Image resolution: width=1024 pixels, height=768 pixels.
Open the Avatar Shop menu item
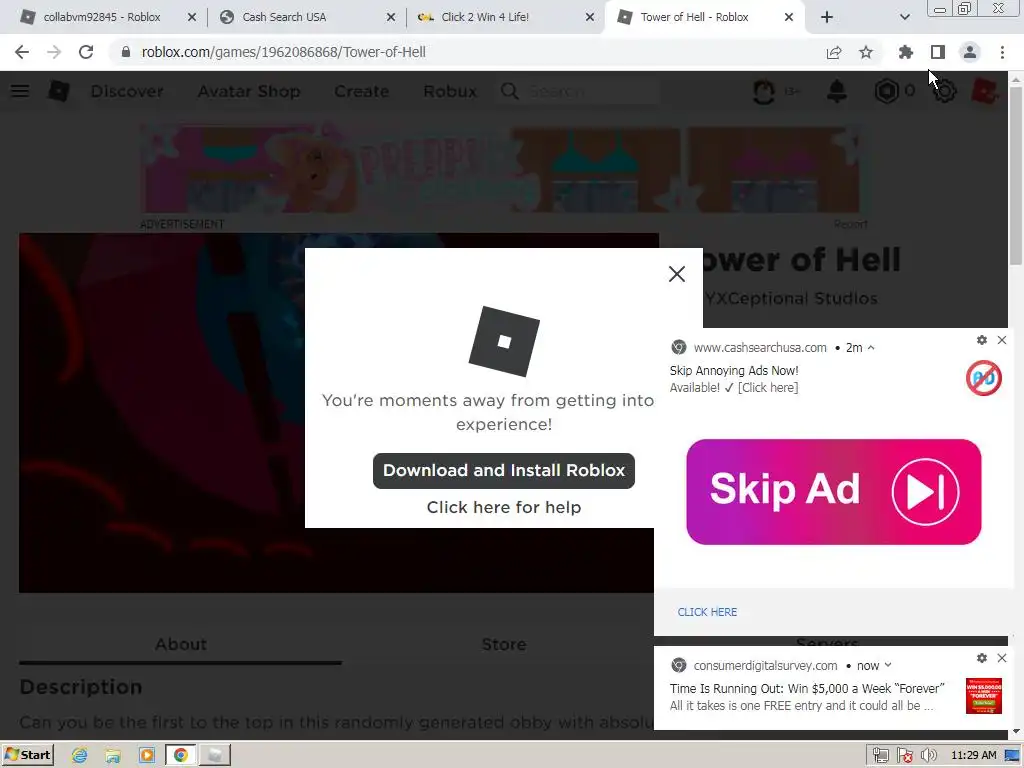[x=249, y=91]
